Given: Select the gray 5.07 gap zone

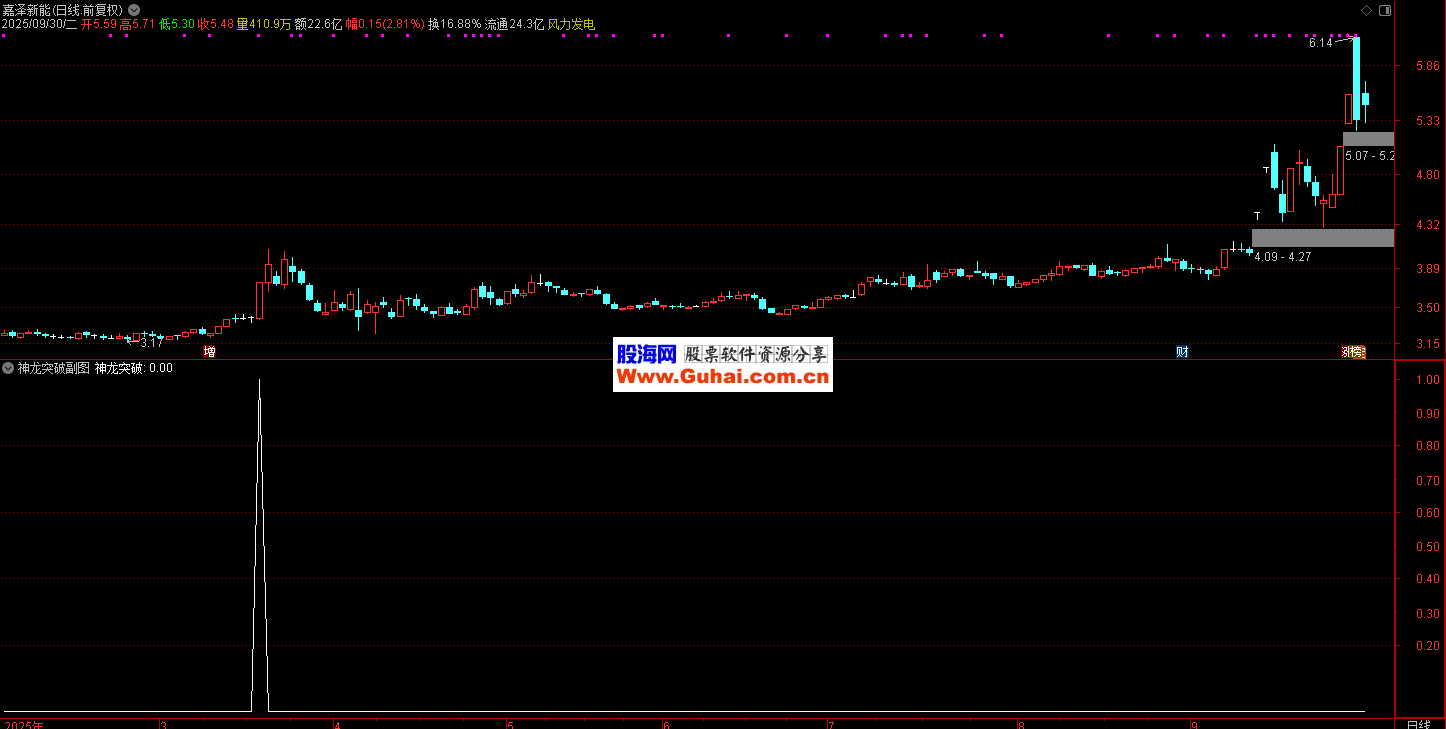Looking at the screenshot, I should pos(1368,139).
